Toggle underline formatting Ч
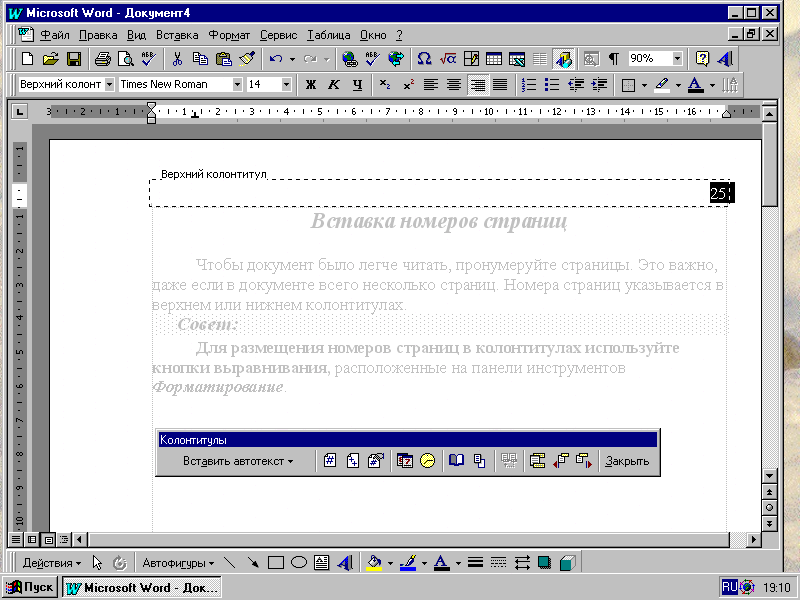The height and width of the screenshot is (600, 800). click(357, 85)
